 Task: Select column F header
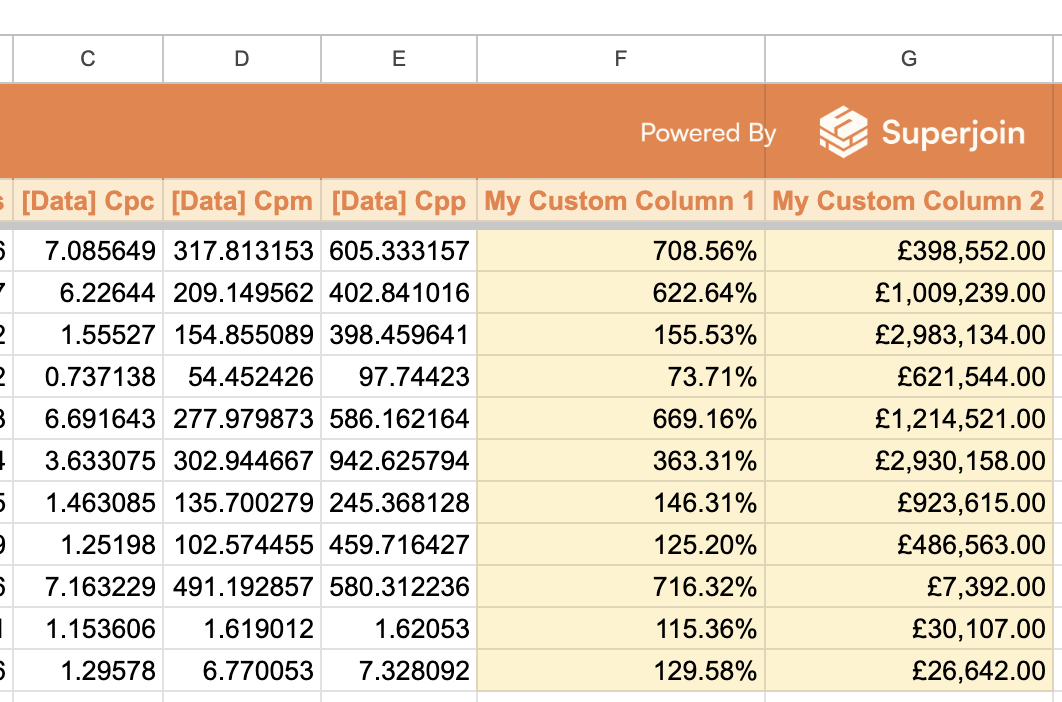(621, 59)
